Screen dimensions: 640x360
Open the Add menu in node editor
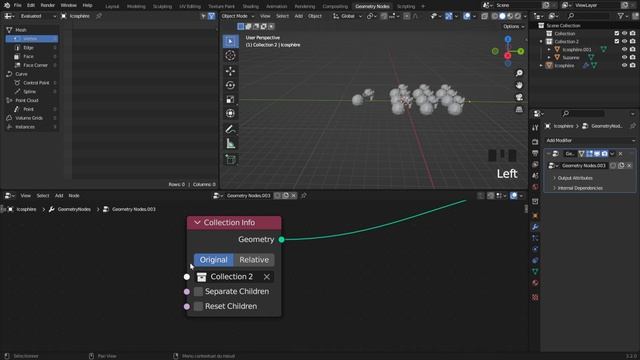59,196
